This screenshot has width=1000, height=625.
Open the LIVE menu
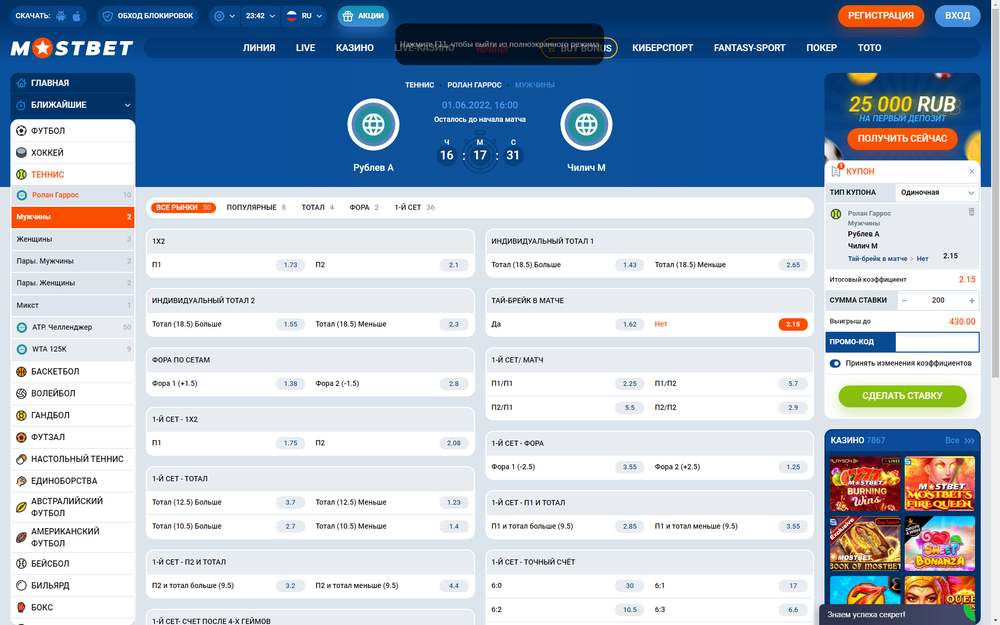[305, 48]
